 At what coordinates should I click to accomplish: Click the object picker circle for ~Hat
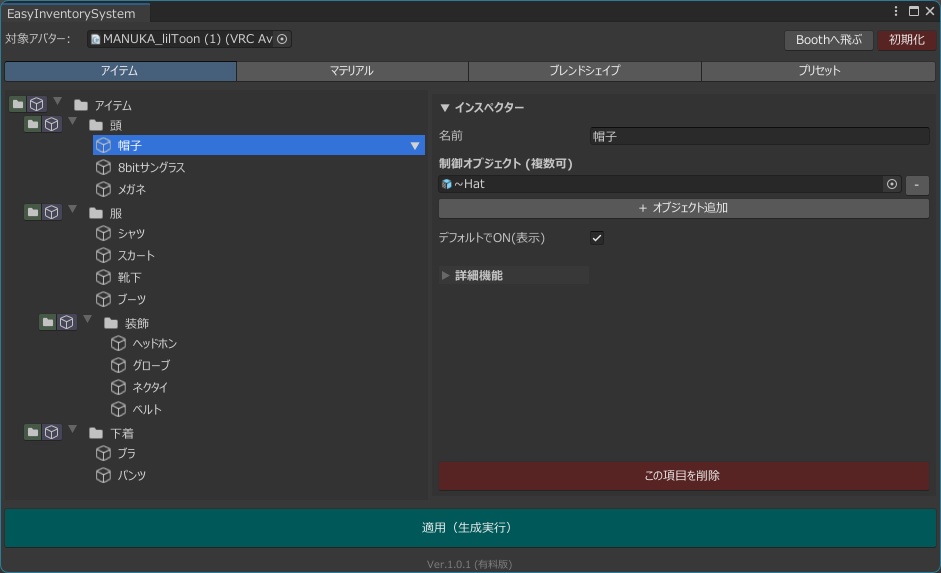(x=892, y=184)
